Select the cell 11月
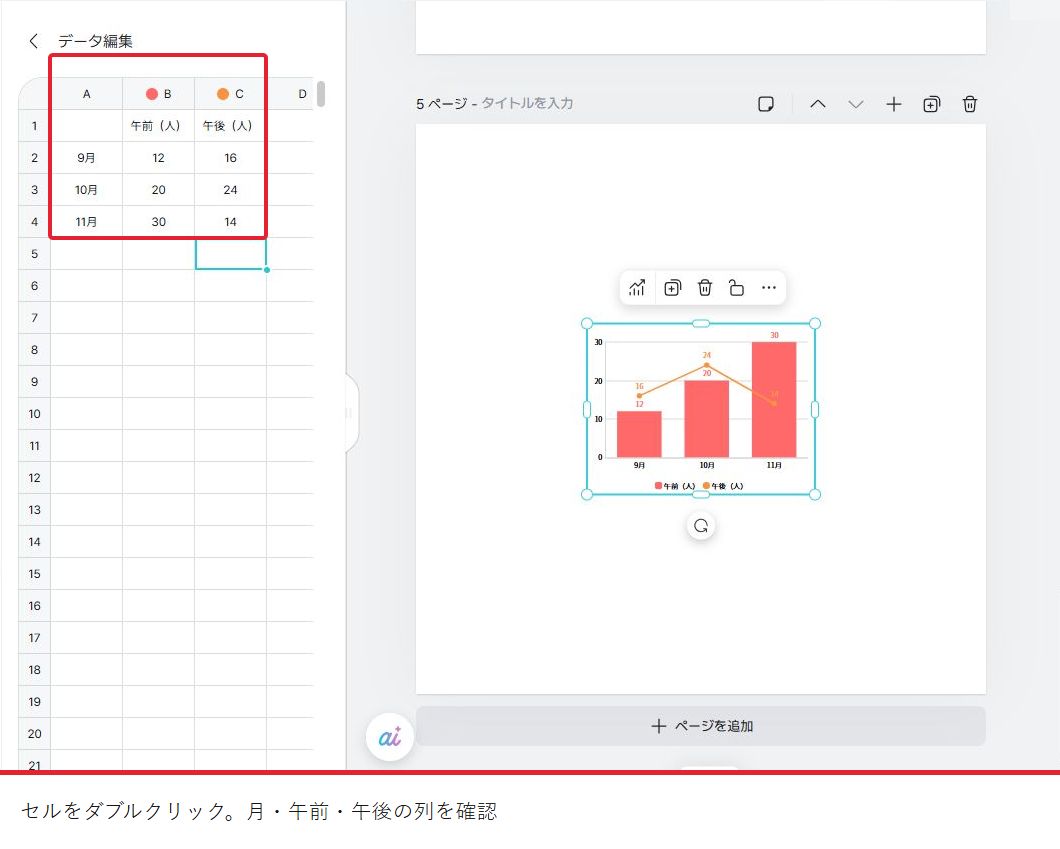Screen dimensions: 1060x849 point(87,222)
